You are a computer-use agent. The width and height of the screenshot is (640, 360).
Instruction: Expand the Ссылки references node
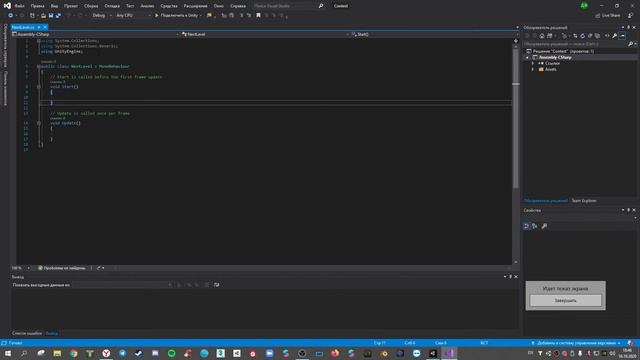(533, 63)
